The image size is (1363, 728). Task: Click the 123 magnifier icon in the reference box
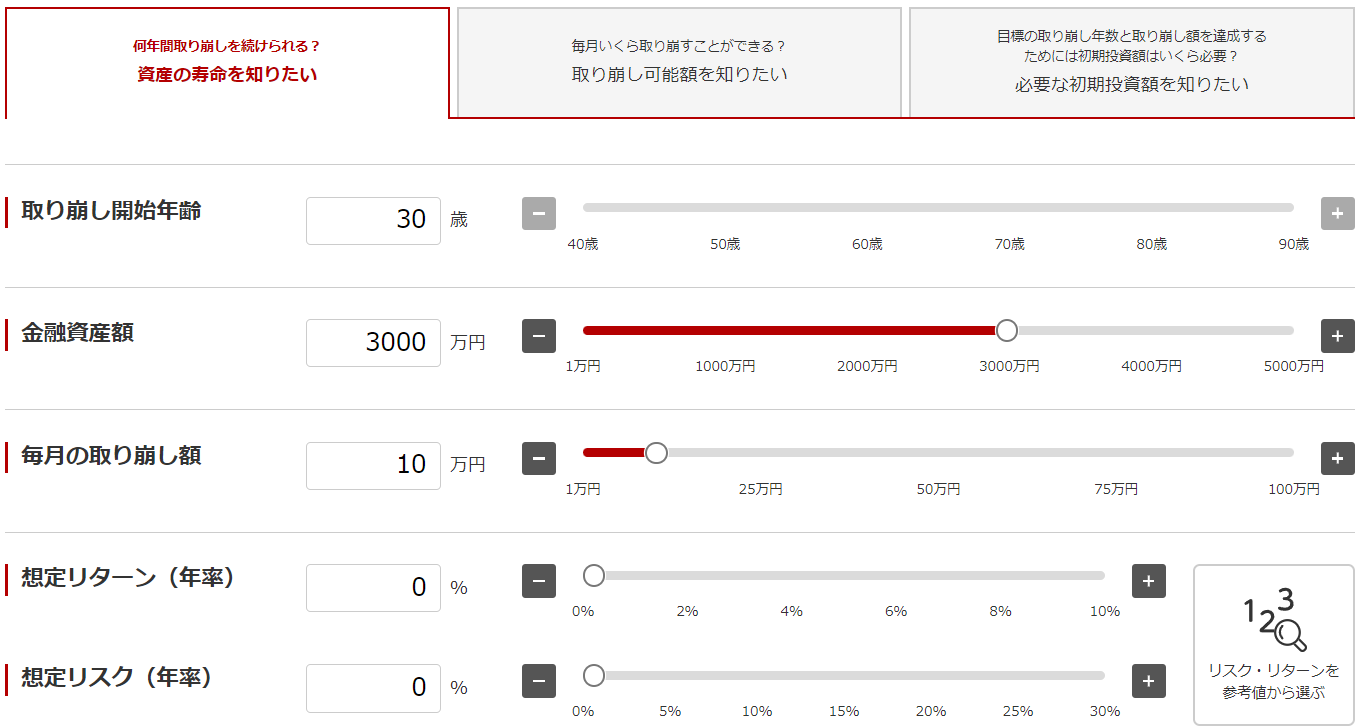pos(1273,620)
